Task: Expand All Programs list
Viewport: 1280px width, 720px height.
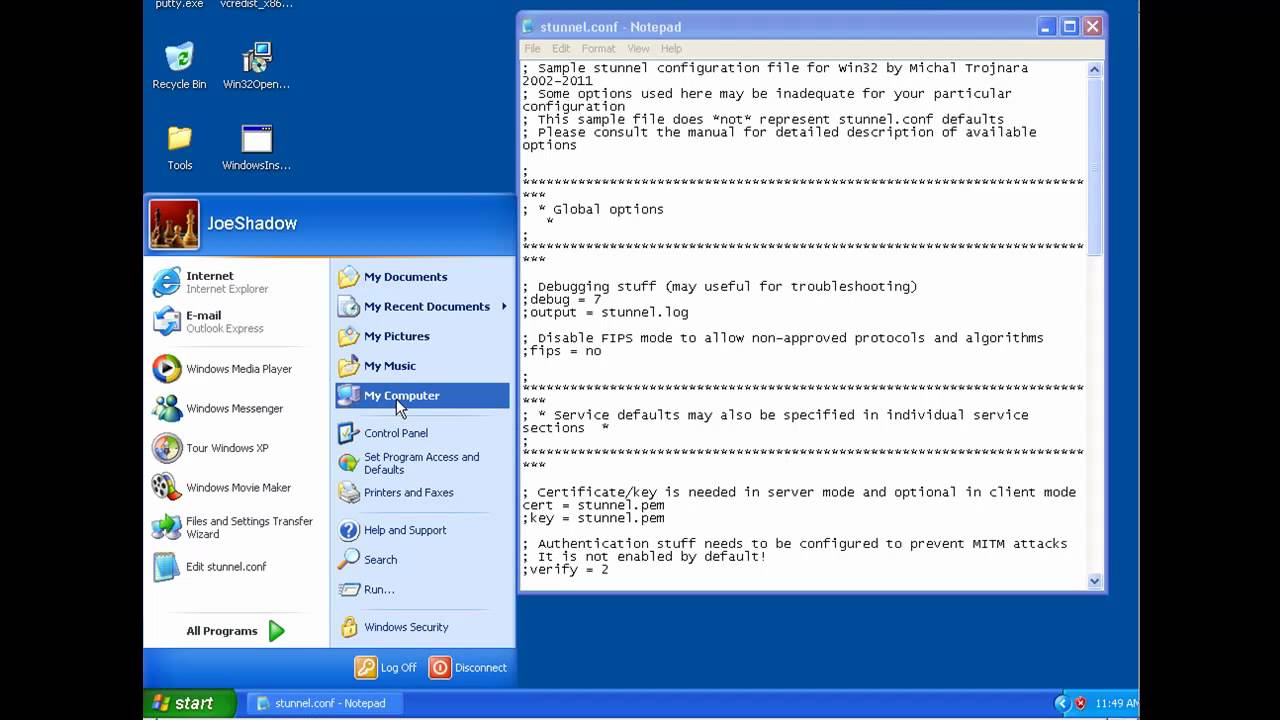Action: 236,631
